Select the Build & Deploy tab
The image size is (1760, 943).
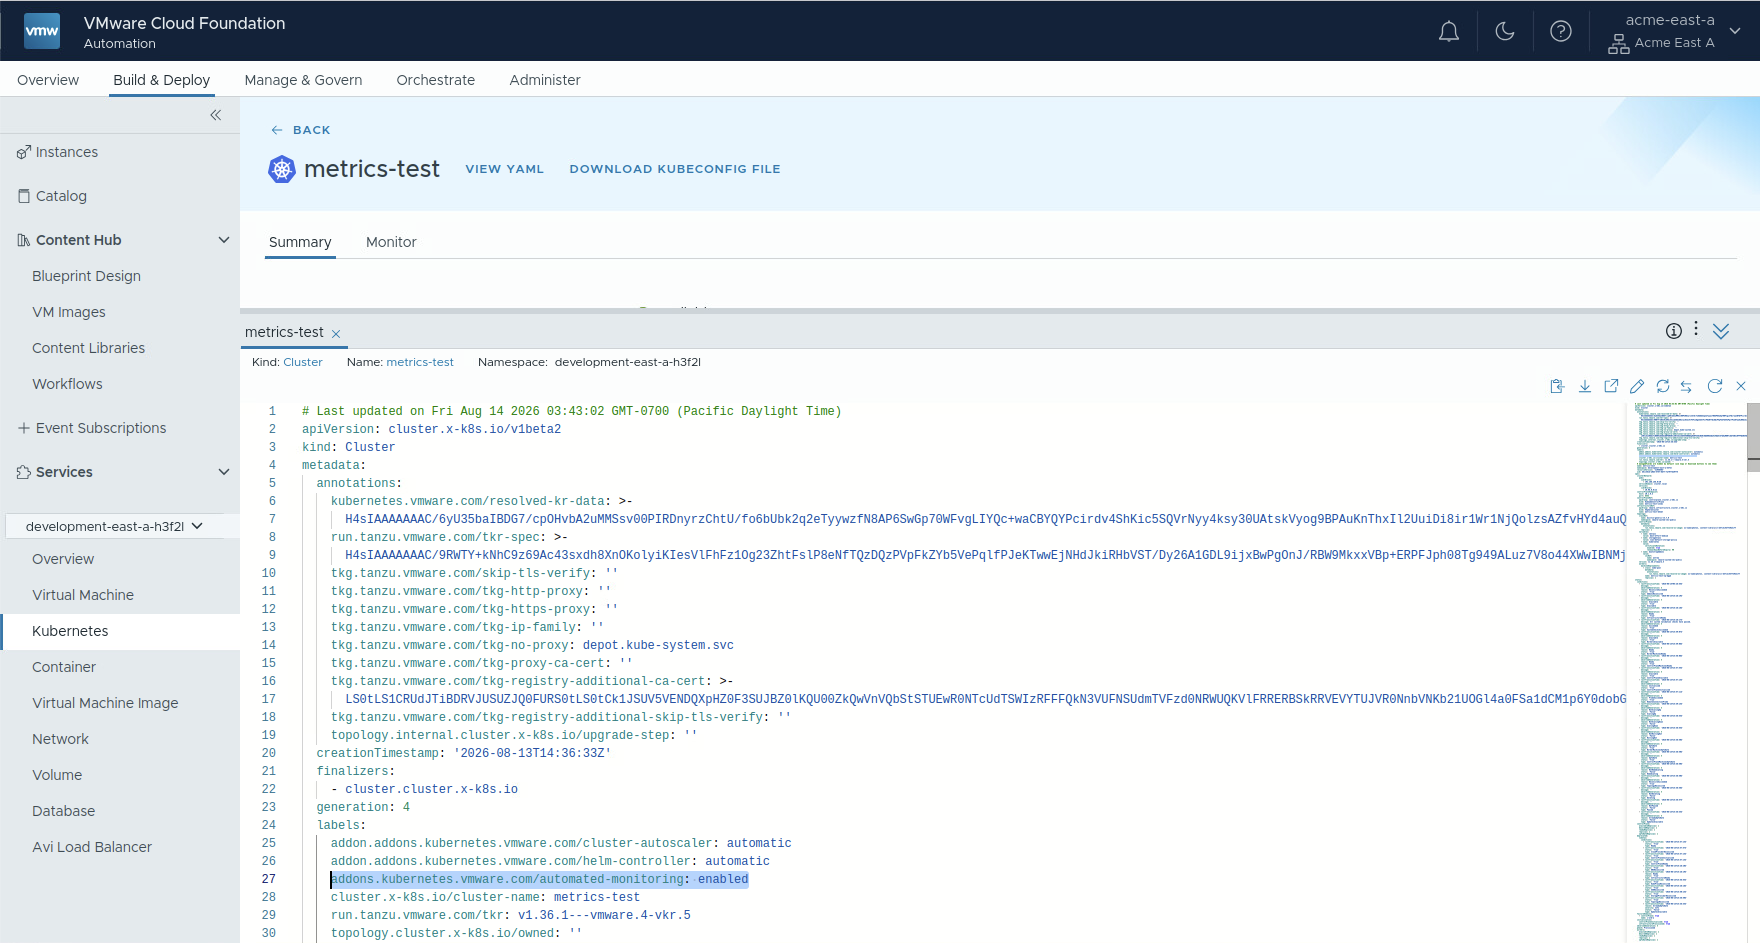point(161,80)
